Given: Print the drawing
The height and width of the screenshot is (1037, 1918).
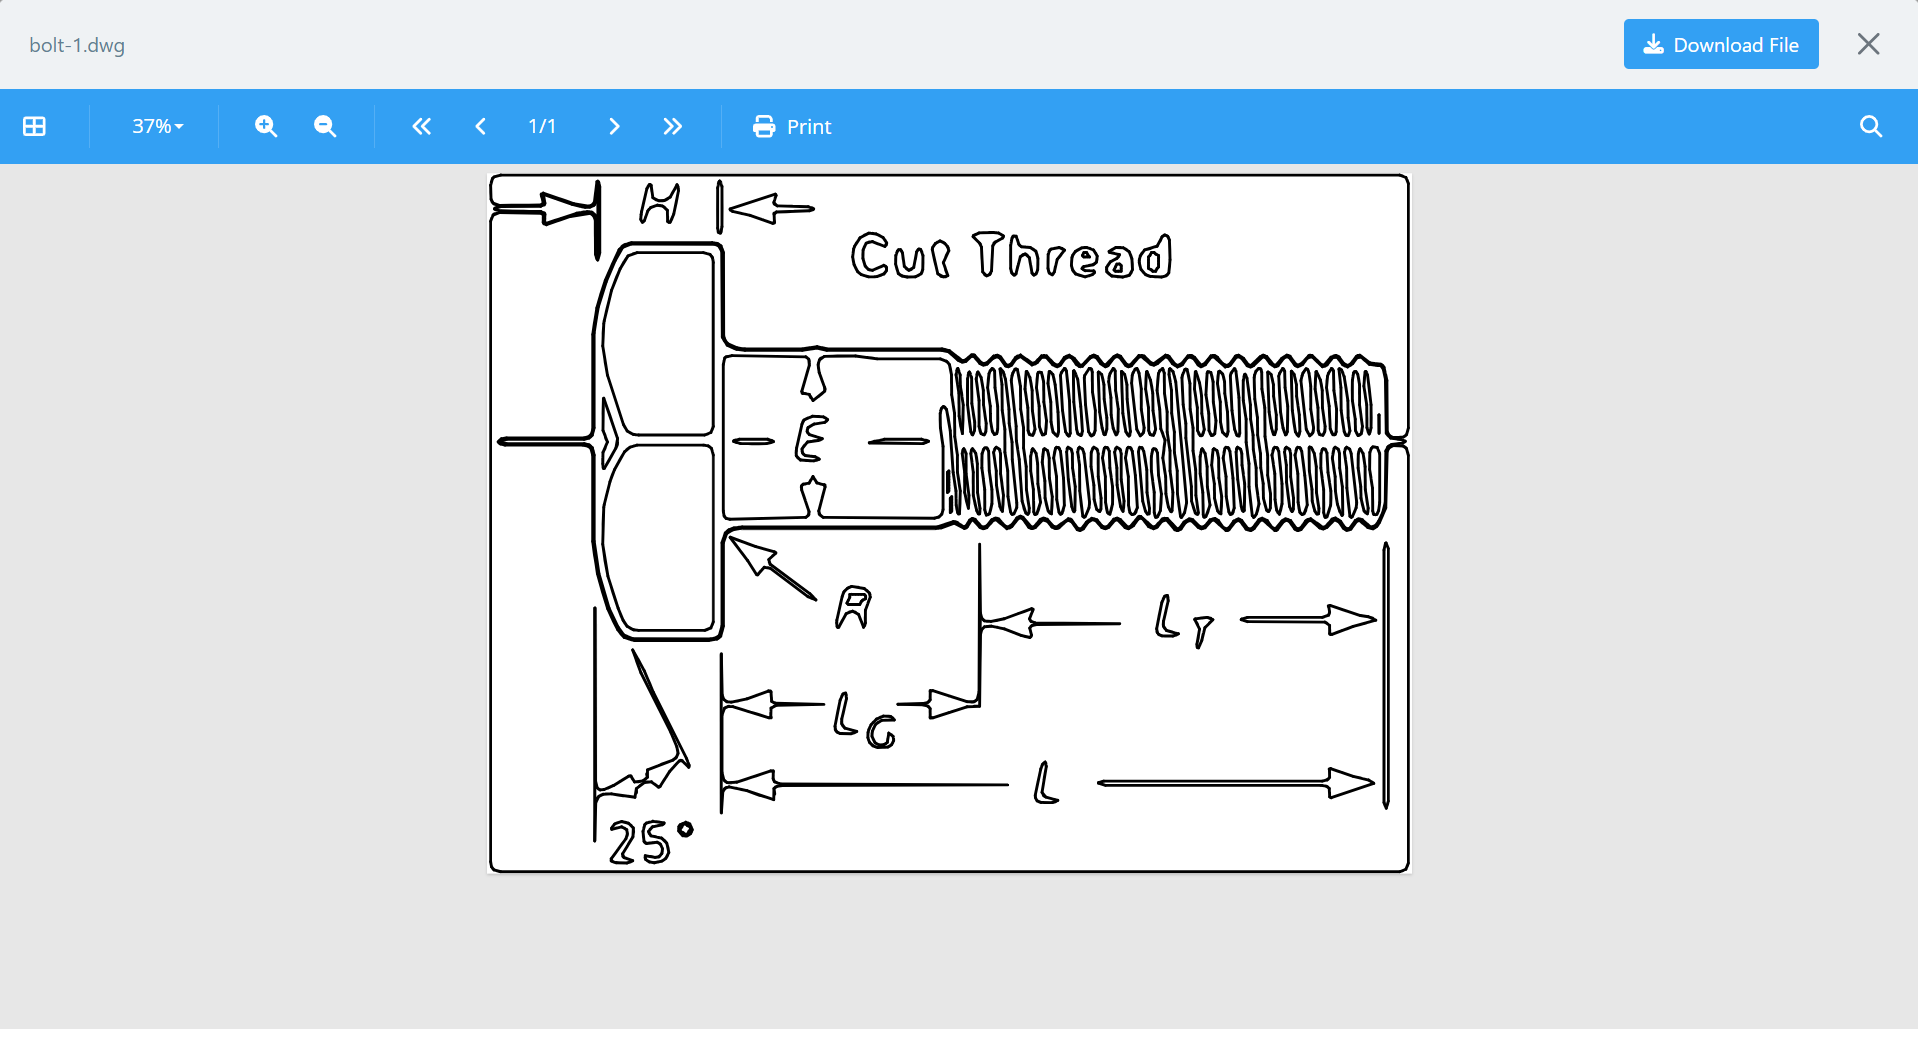Looking at the screenshot, I should tap(792, 126).
